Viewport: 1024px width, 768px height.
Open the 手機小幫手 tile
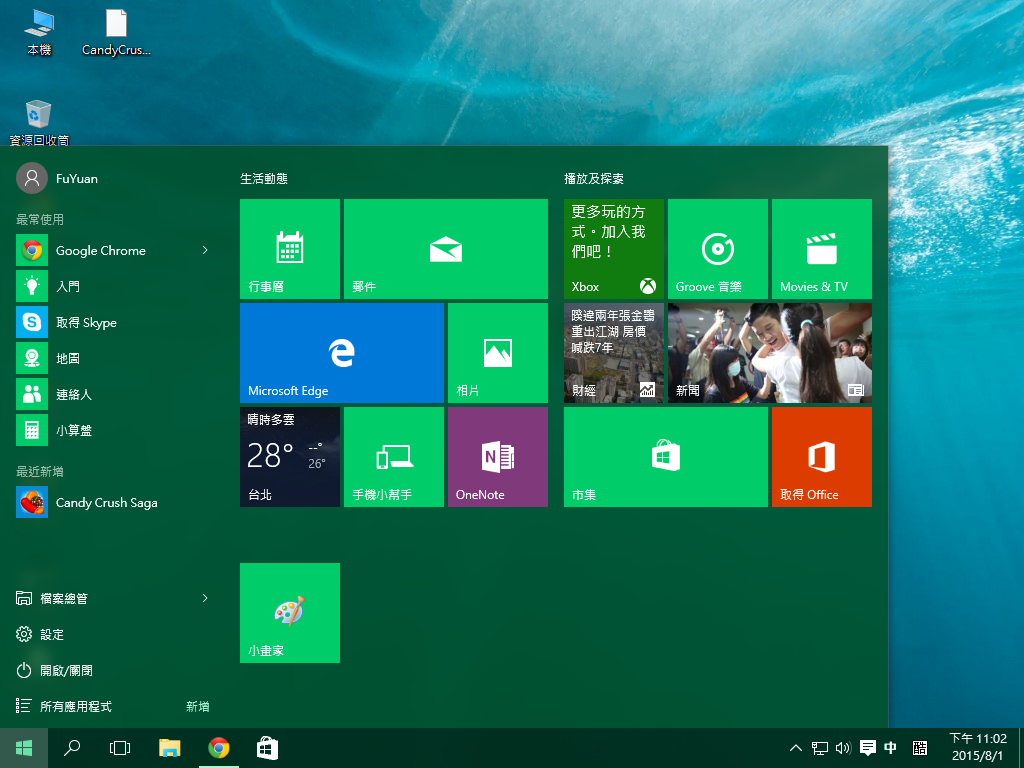[x=394, y=456]
